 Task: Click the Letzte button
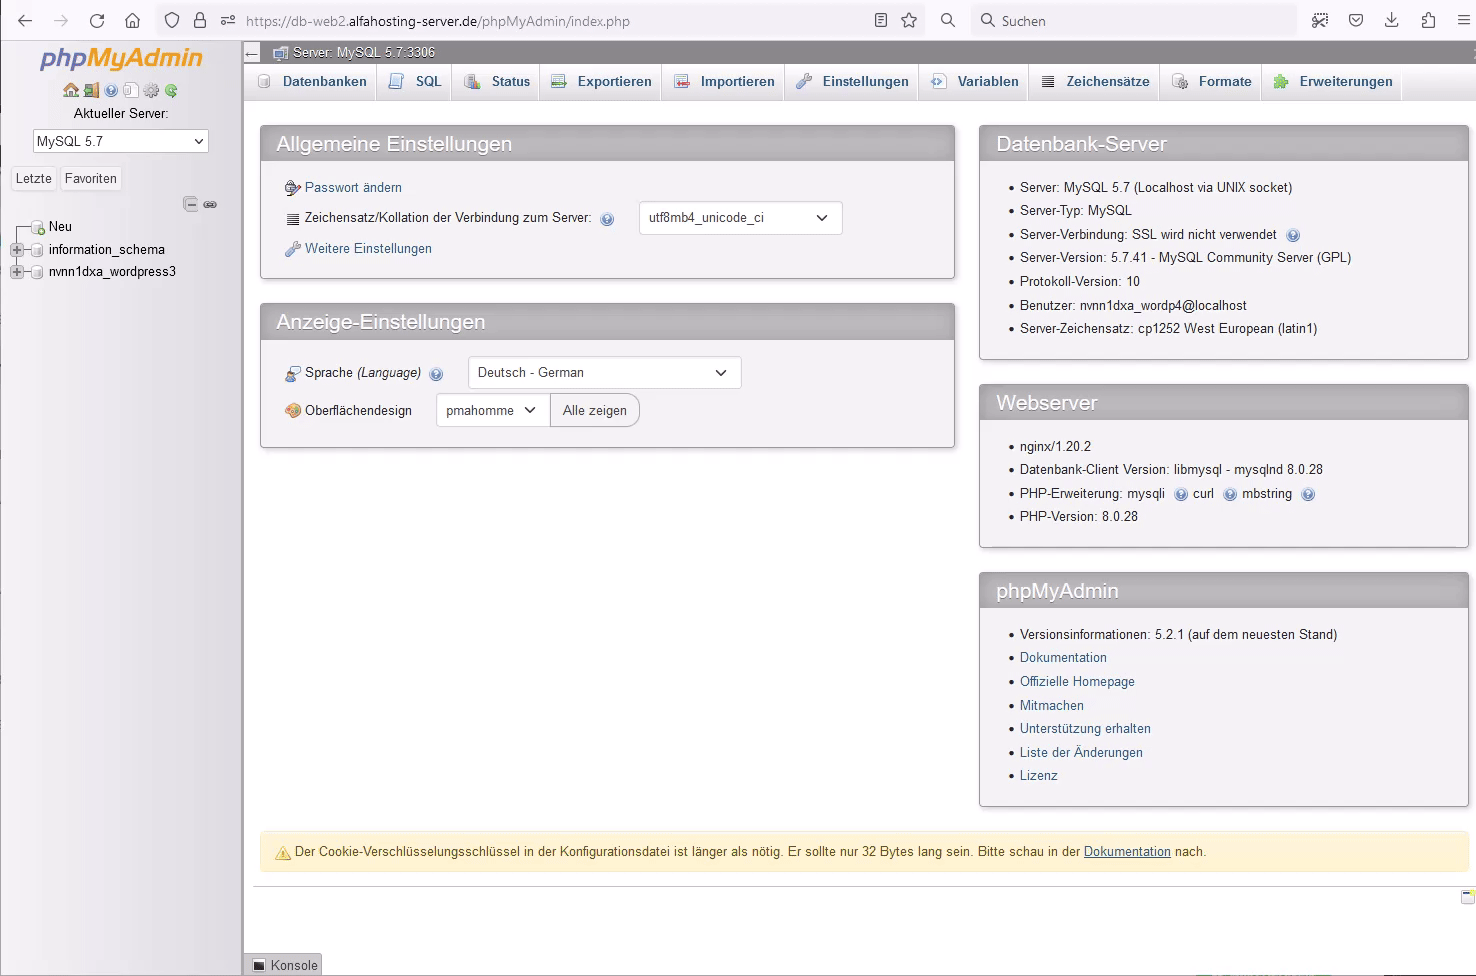(34, 179)
